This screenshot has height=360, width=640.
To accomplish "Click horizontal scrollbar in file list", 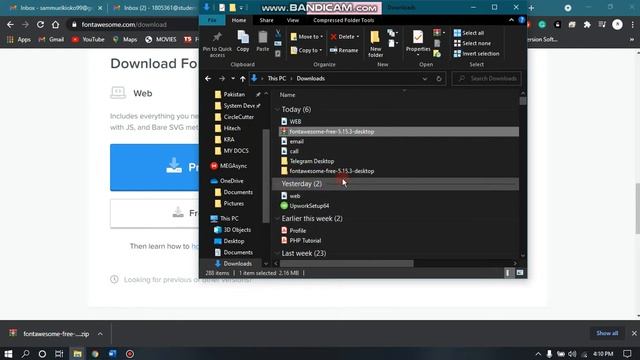I will (x=346, y=264).
